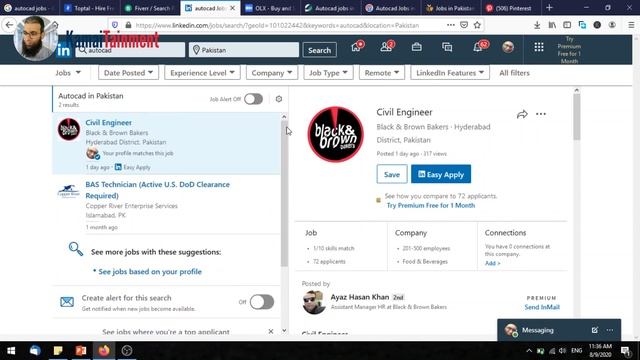Open the Jobs briefcase icon
The width and height of the screenshot is (640, 360).
tap(416, 47)
